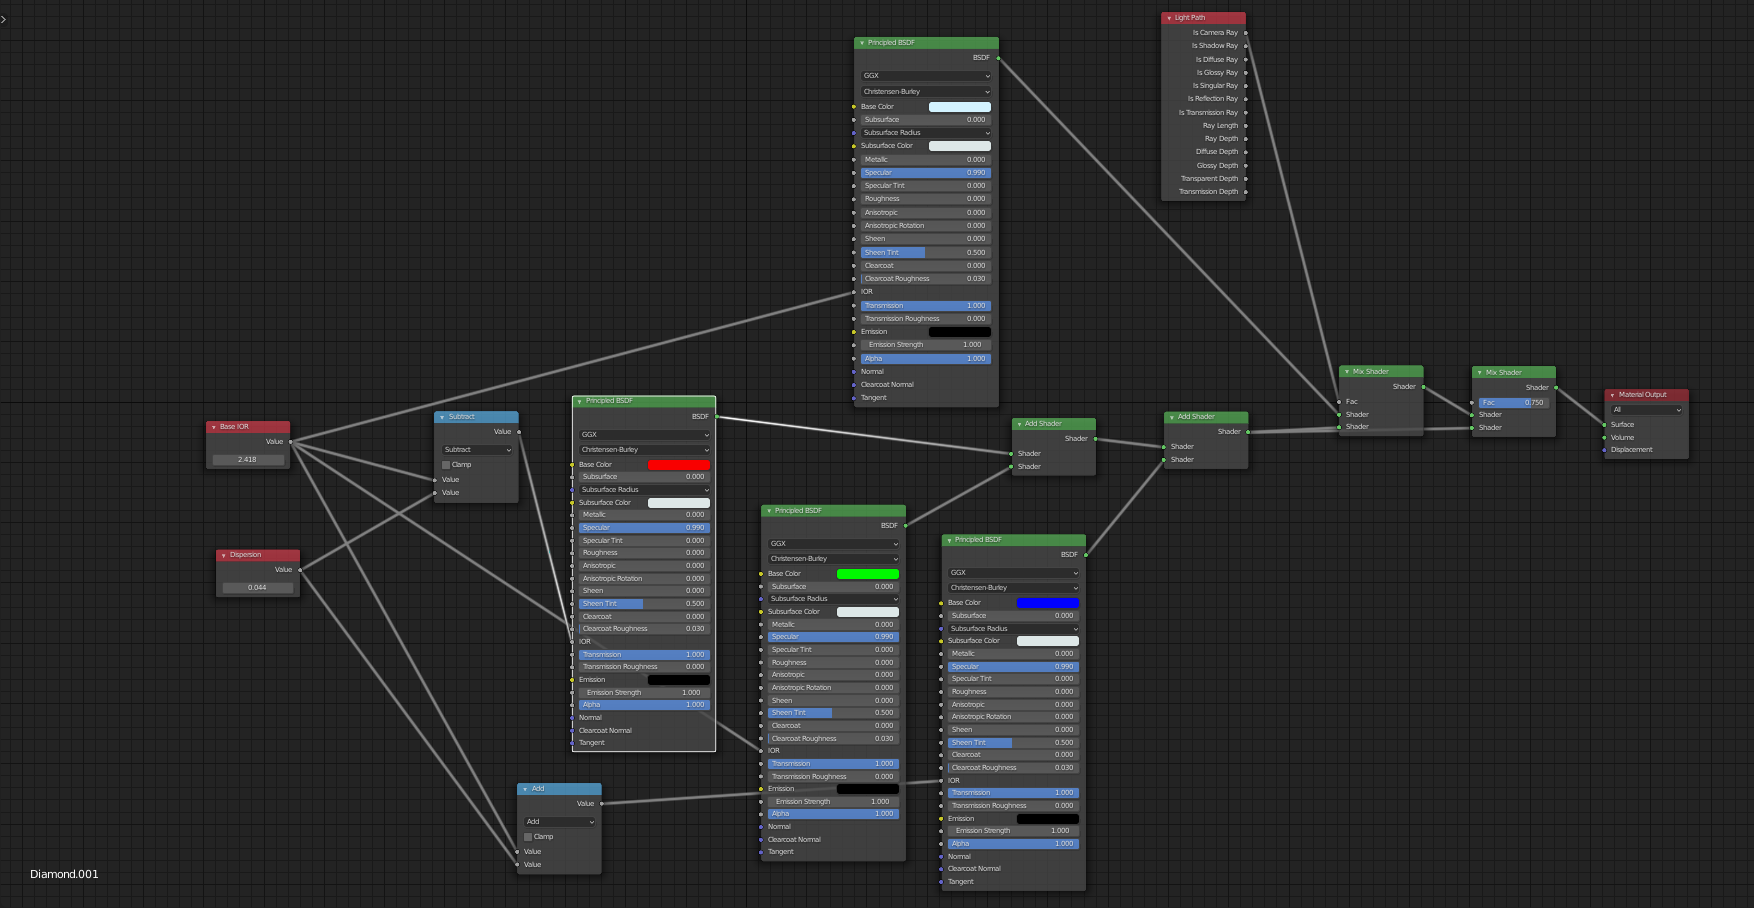
Task: Click the Is Camera Ray output socket
Action: 1245,33
